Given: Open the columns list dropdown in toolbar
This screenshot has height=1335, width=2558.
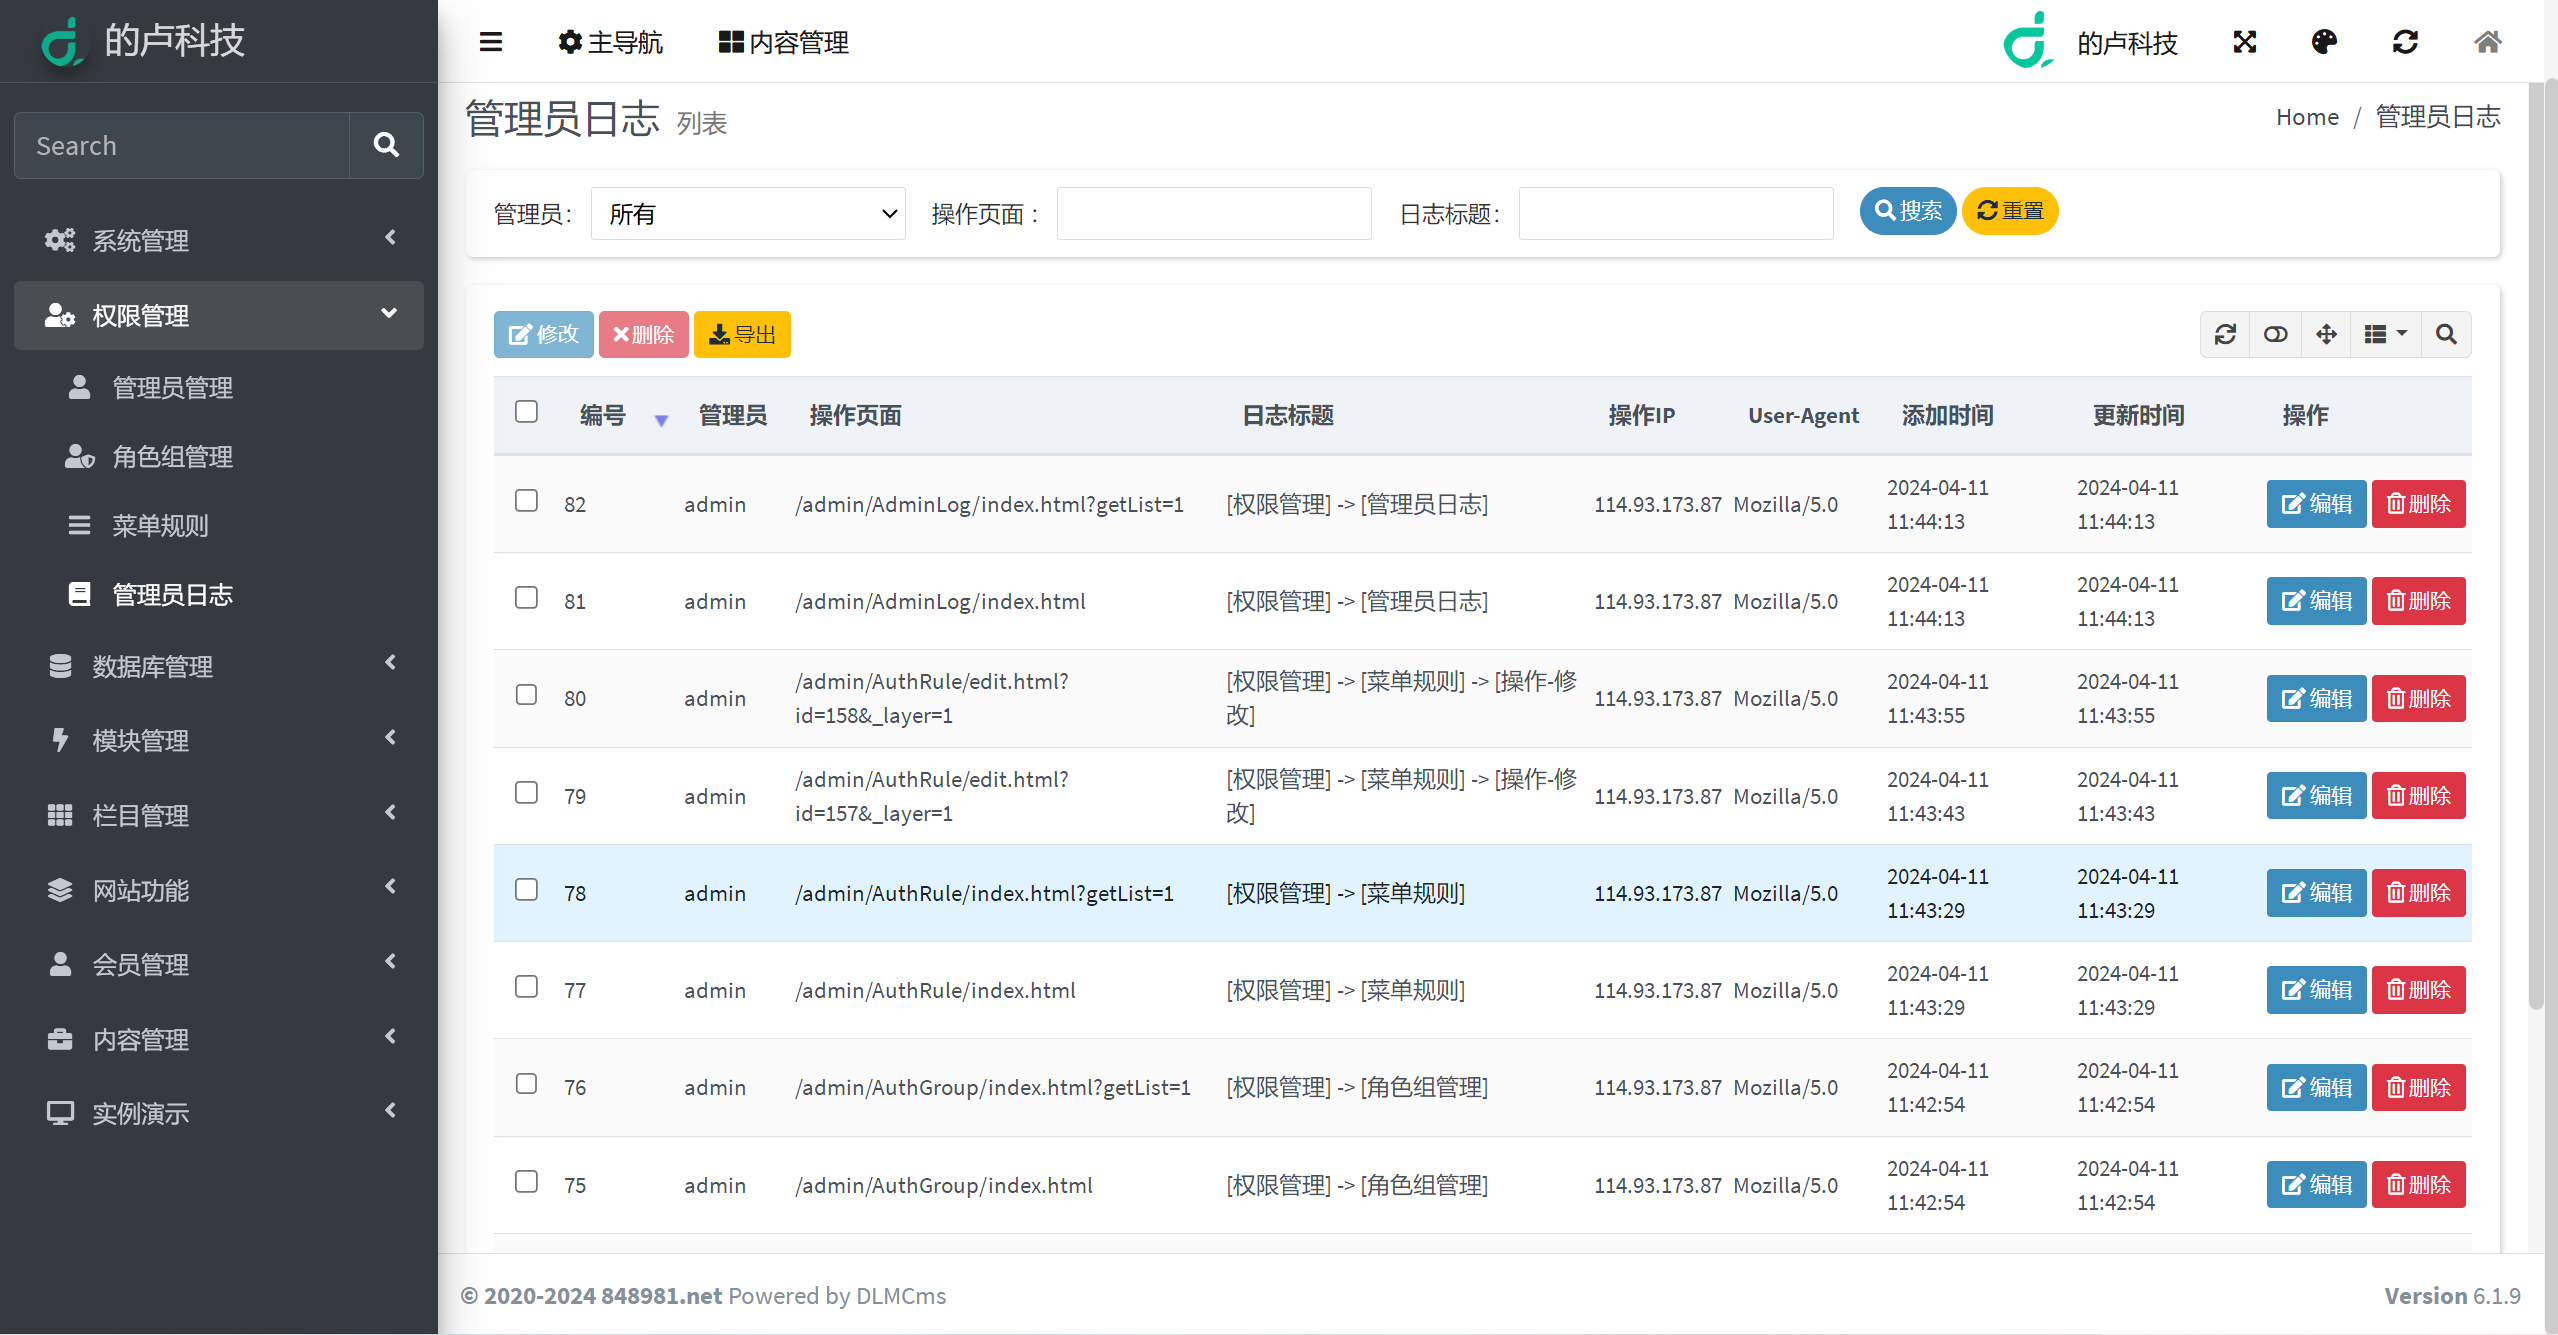Looking at the screenshot, I should coord(2386,334).
